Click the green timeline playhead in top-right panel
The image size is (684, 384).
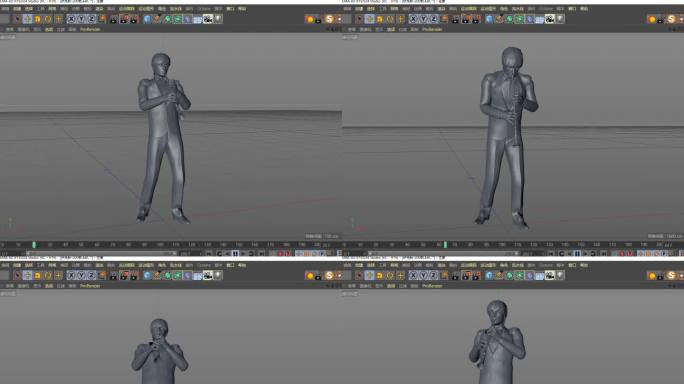445,245
